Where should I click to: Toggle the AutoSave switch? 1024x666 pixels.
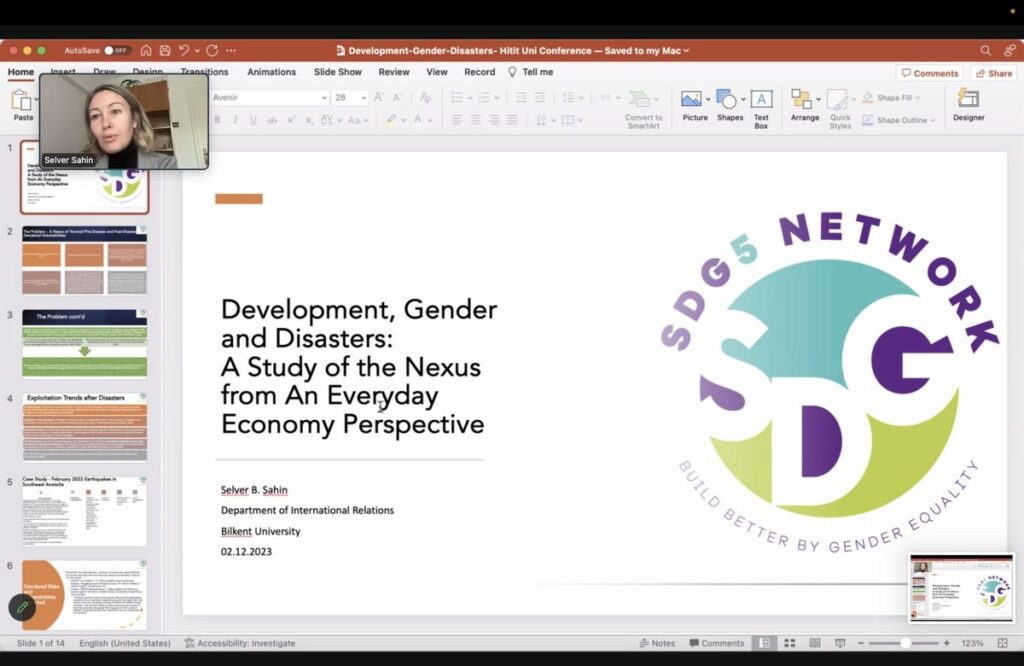click(117, 50)
